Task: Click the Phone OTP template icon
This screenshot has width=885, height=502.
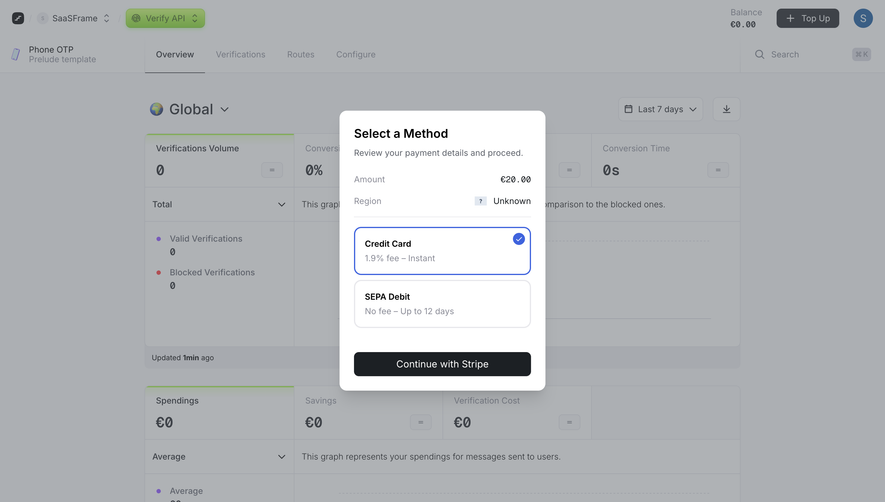Action: 16,54
